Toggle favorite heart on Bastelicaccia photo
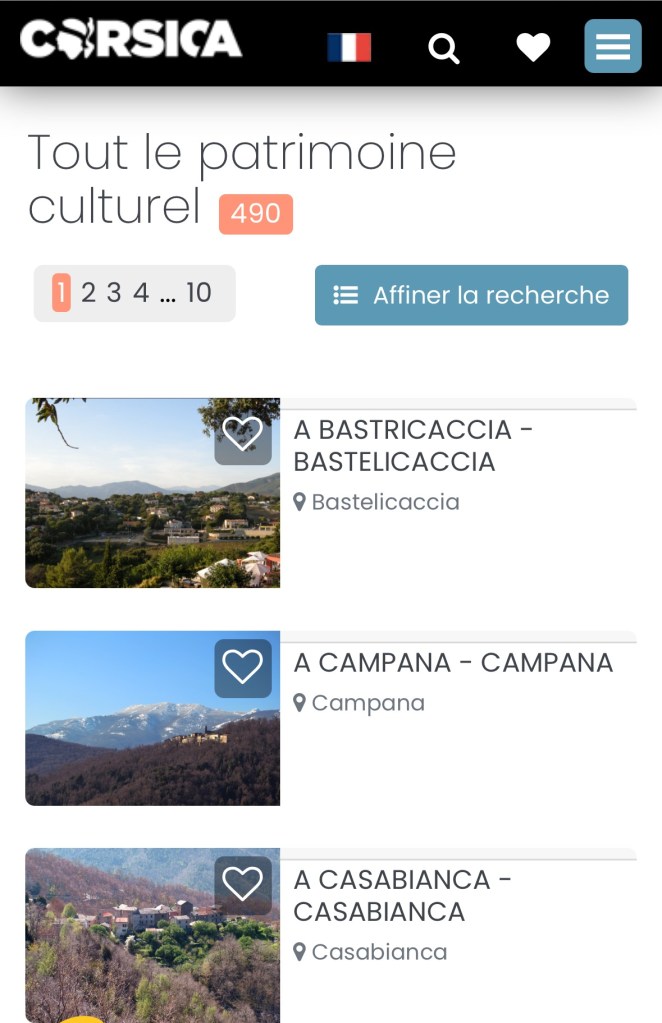The image size is (662, 1023). [242, 434]
